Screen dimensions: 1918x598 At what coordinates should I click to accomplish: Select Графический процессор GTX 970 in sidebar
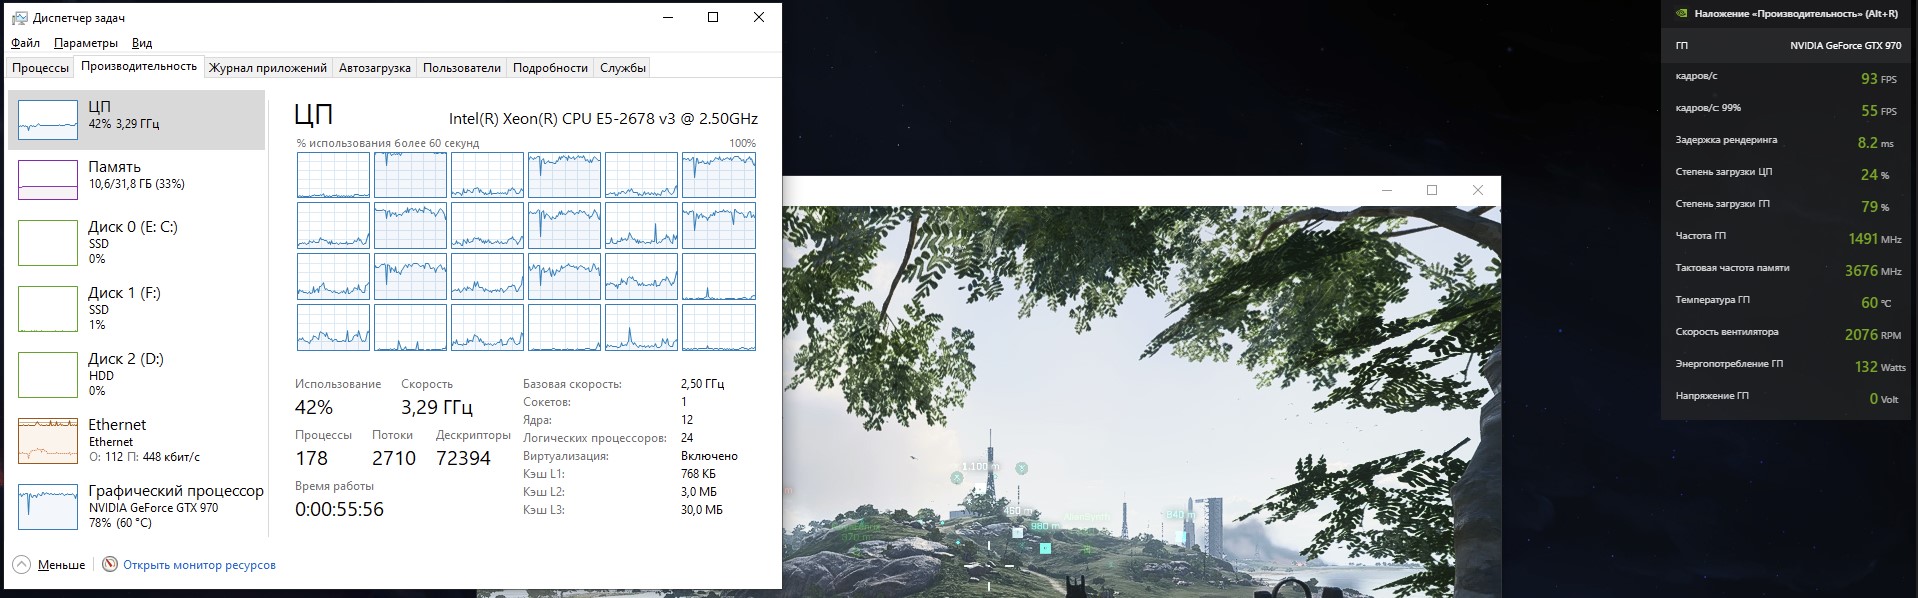click(x=137, y=506)
